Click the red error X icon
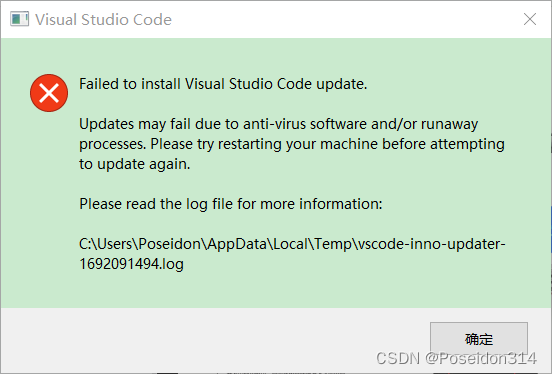Screen dimensions: 552x374 [49, 93]
